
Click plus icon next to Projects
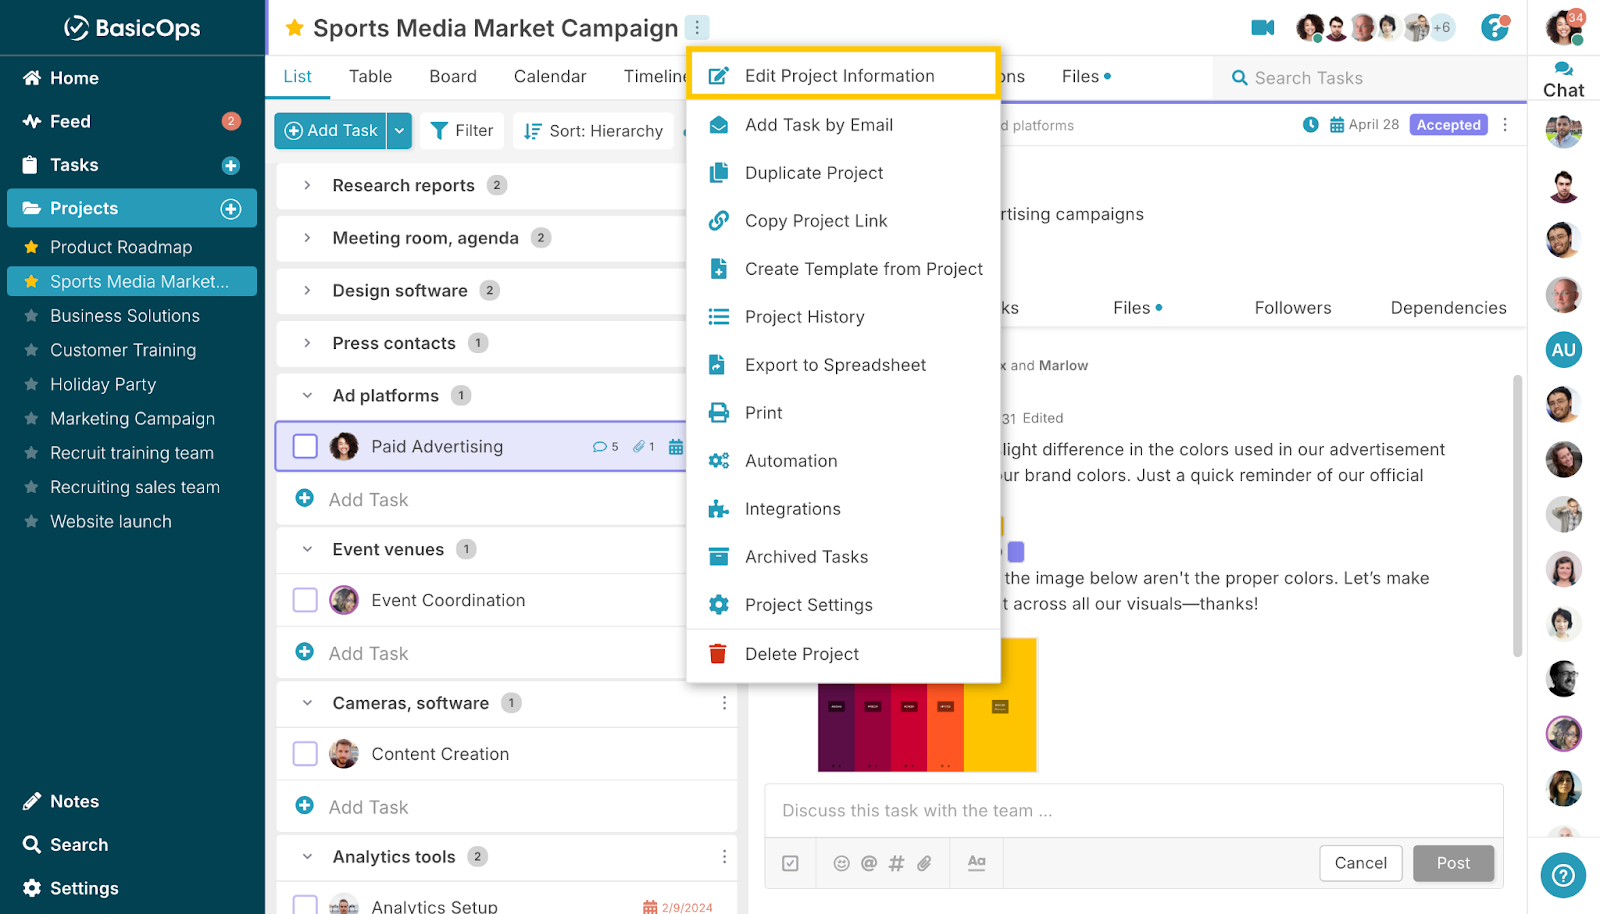(231, 208)
